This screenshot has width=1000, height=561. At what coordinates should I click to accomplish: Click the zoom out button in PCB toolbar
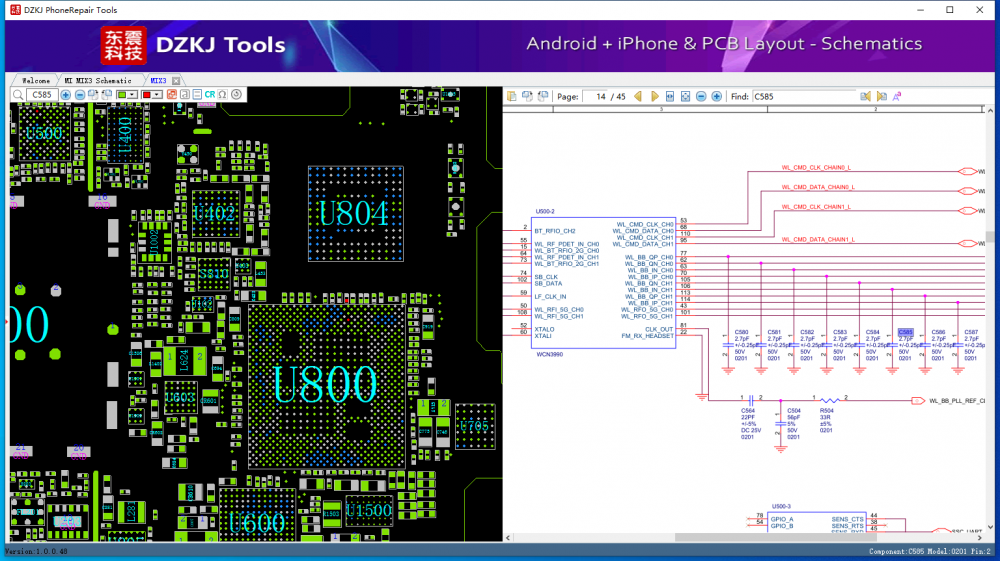coord(79,95)
